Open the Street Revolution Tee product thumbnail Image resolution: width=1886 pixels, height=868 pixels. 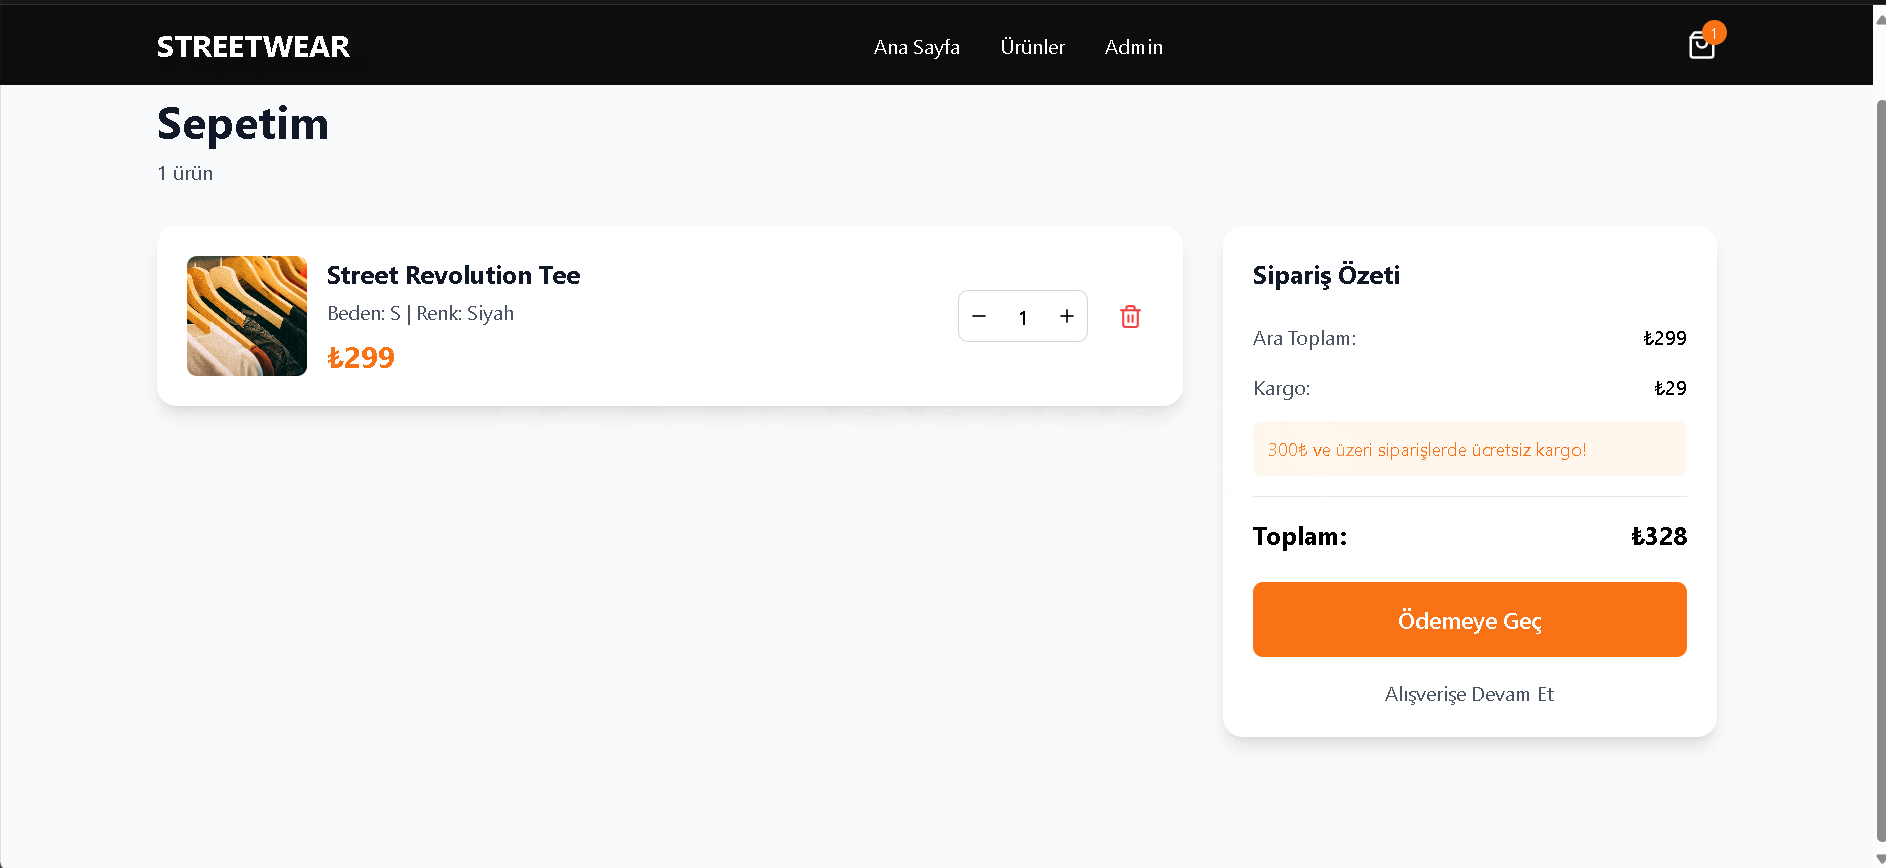coord(247,316)
